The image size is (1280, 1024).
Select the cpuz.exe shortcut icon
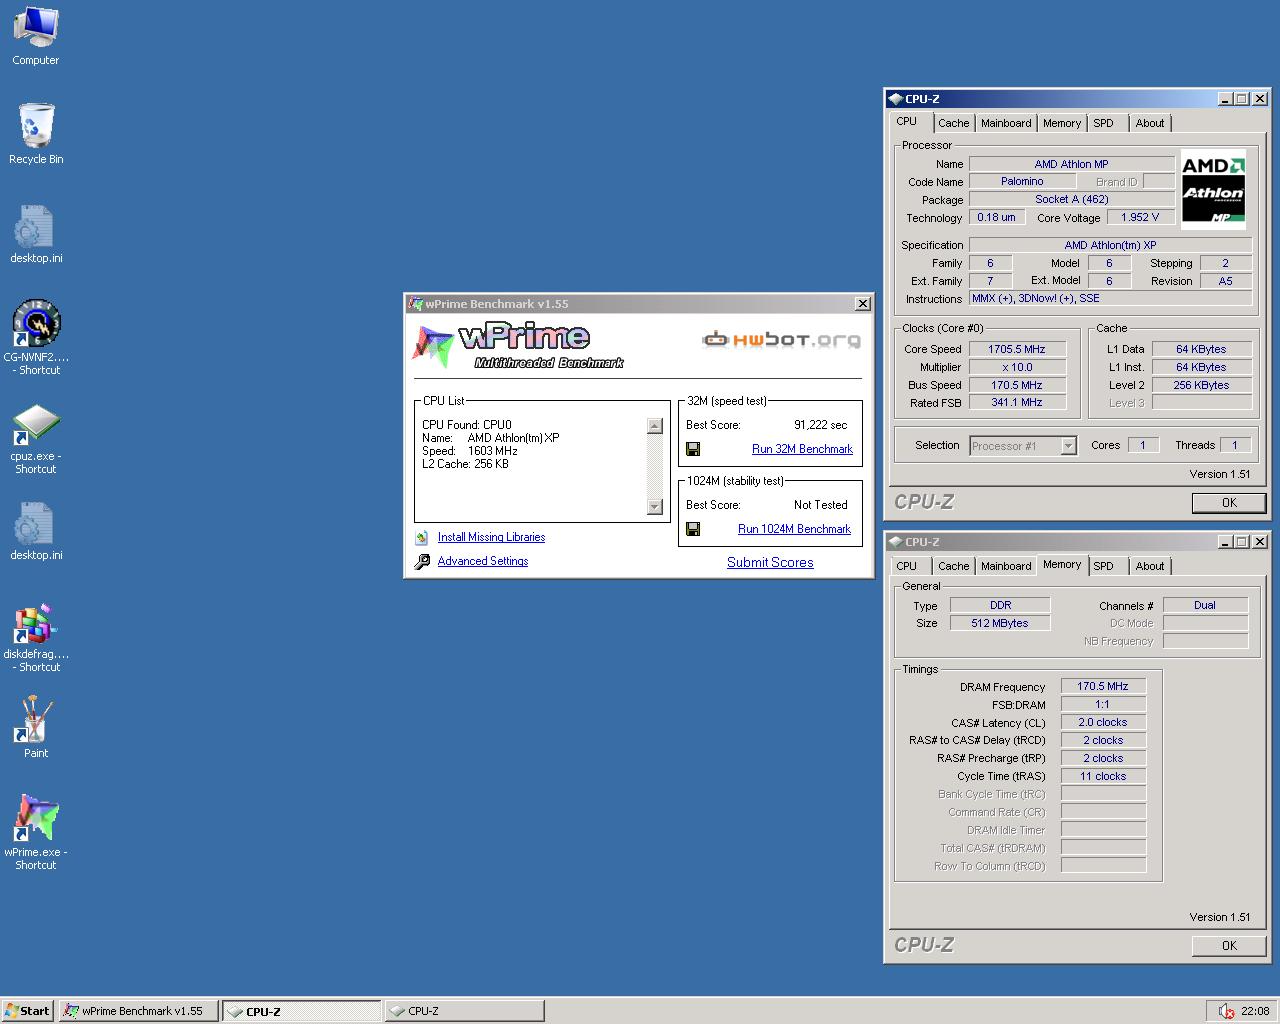coord(36,424)
